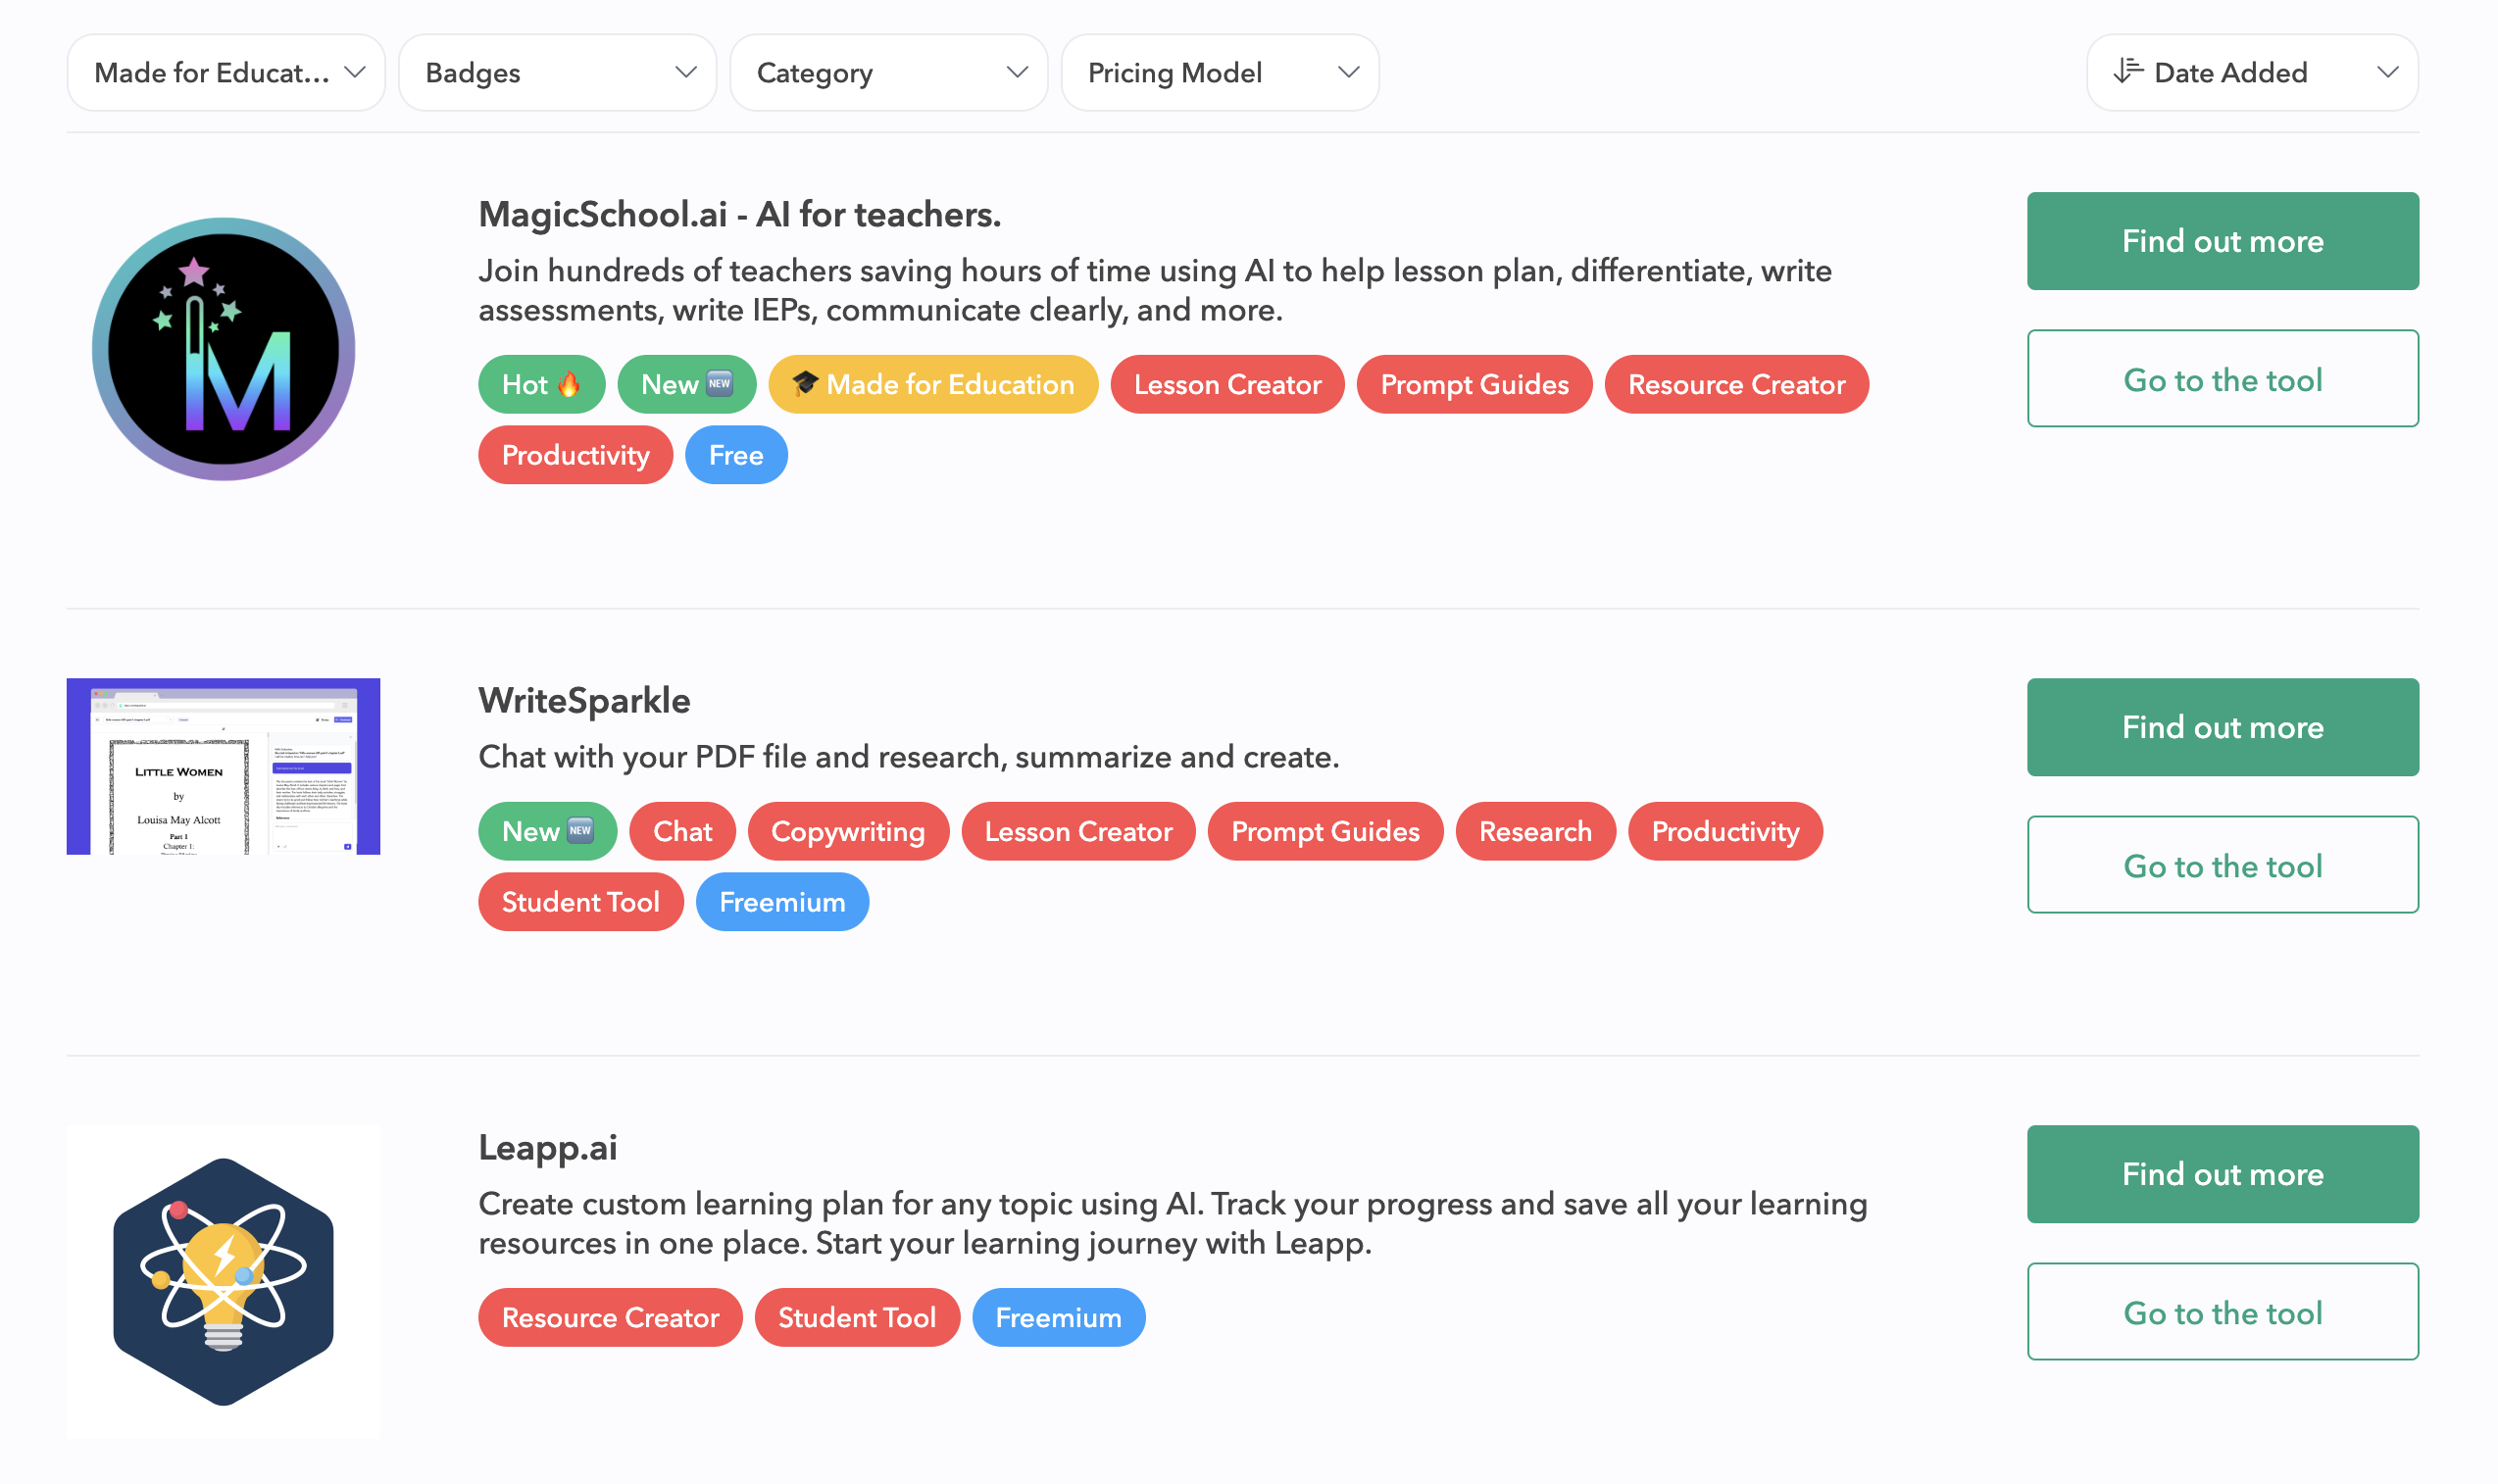Select the Student Tool tag on Leapp.ai
The width and height of the screenshot is (2498, 1484).
(x=856, y=1317)
